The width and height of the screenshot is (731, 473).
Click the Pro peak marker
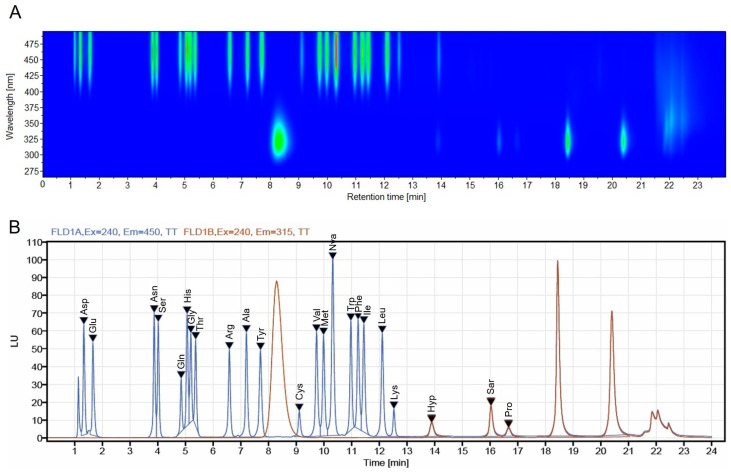(x=509, y=423)
